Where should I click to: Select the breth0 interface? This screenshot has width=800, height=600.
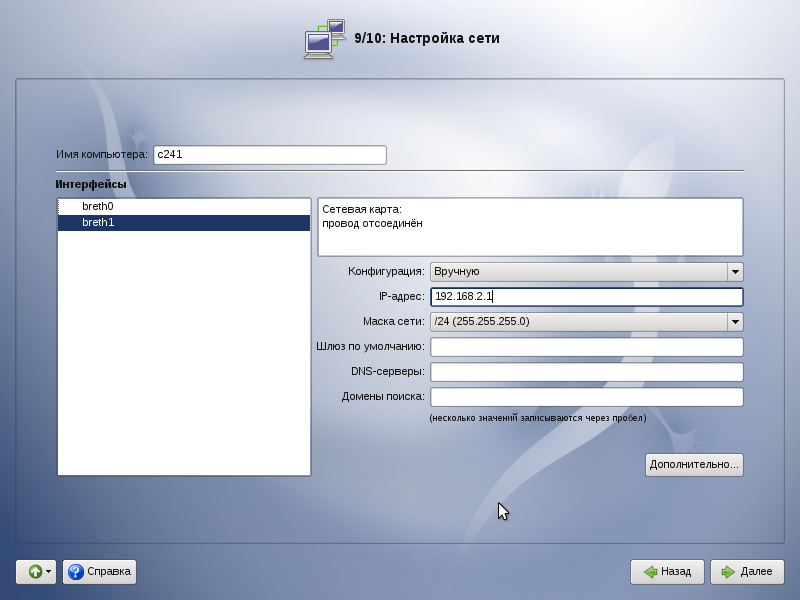click(98, 206)
